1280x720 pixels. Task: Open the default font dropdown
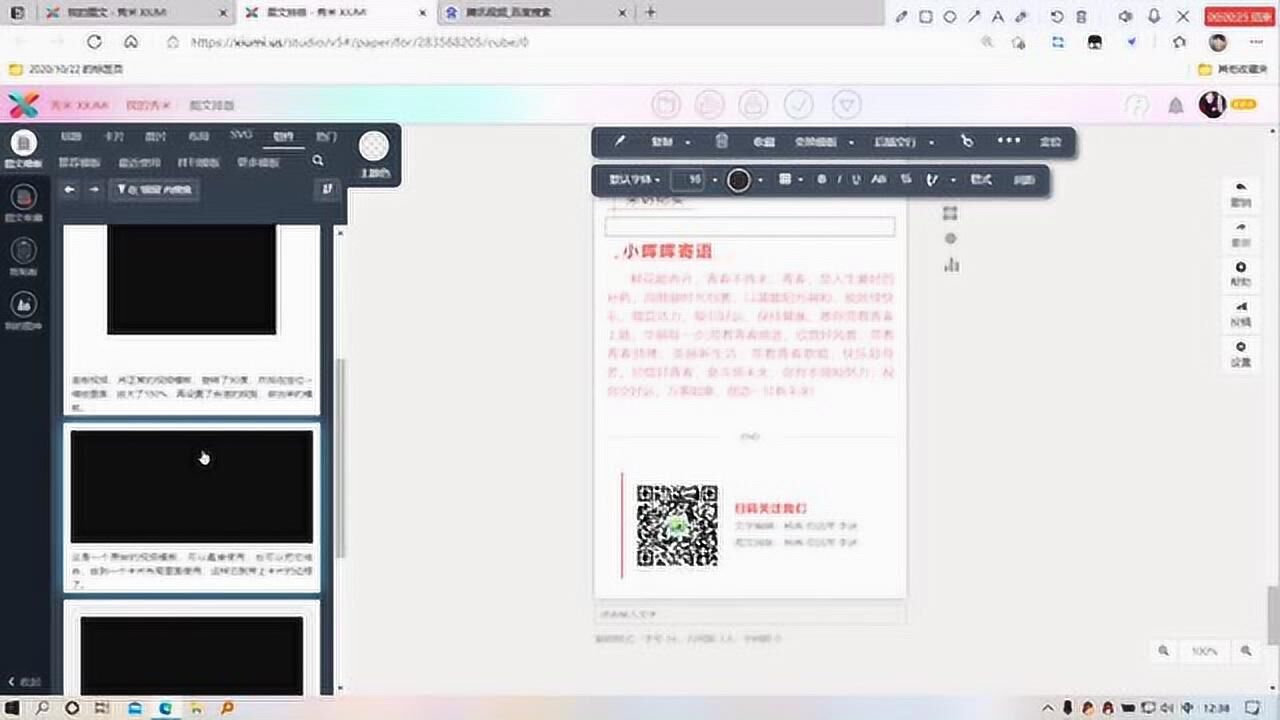click(635, 180)
